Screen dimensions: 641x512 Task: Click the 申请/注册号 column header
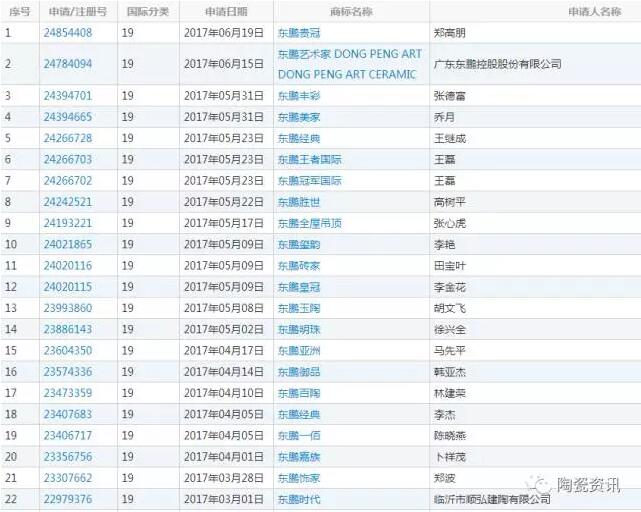(78, 11)
